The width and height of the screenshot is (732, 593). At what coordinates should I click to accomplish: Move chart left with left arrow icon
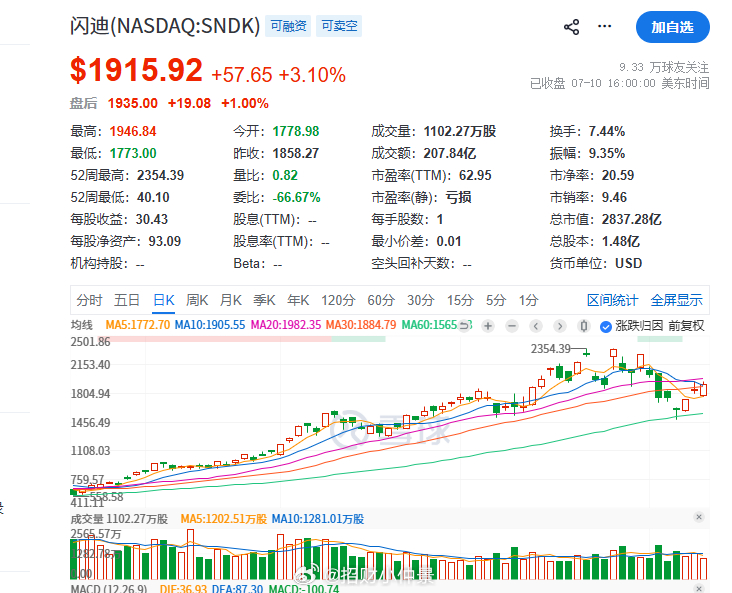pos(536,326)
